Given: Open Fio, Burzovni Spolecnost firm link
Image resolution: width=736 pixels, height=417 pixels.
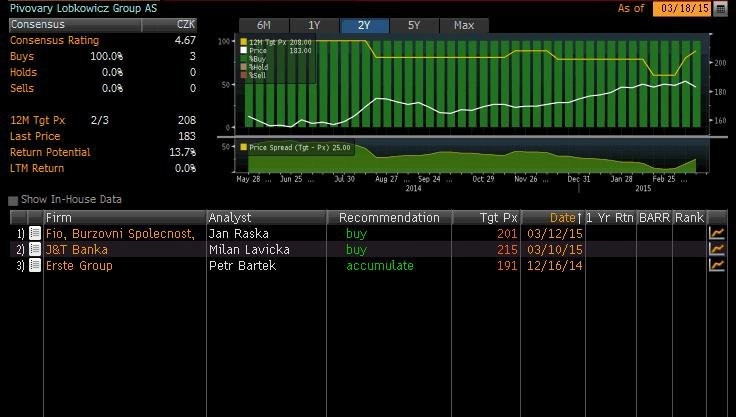Looking at the screenshot, I should pos(120,233).
